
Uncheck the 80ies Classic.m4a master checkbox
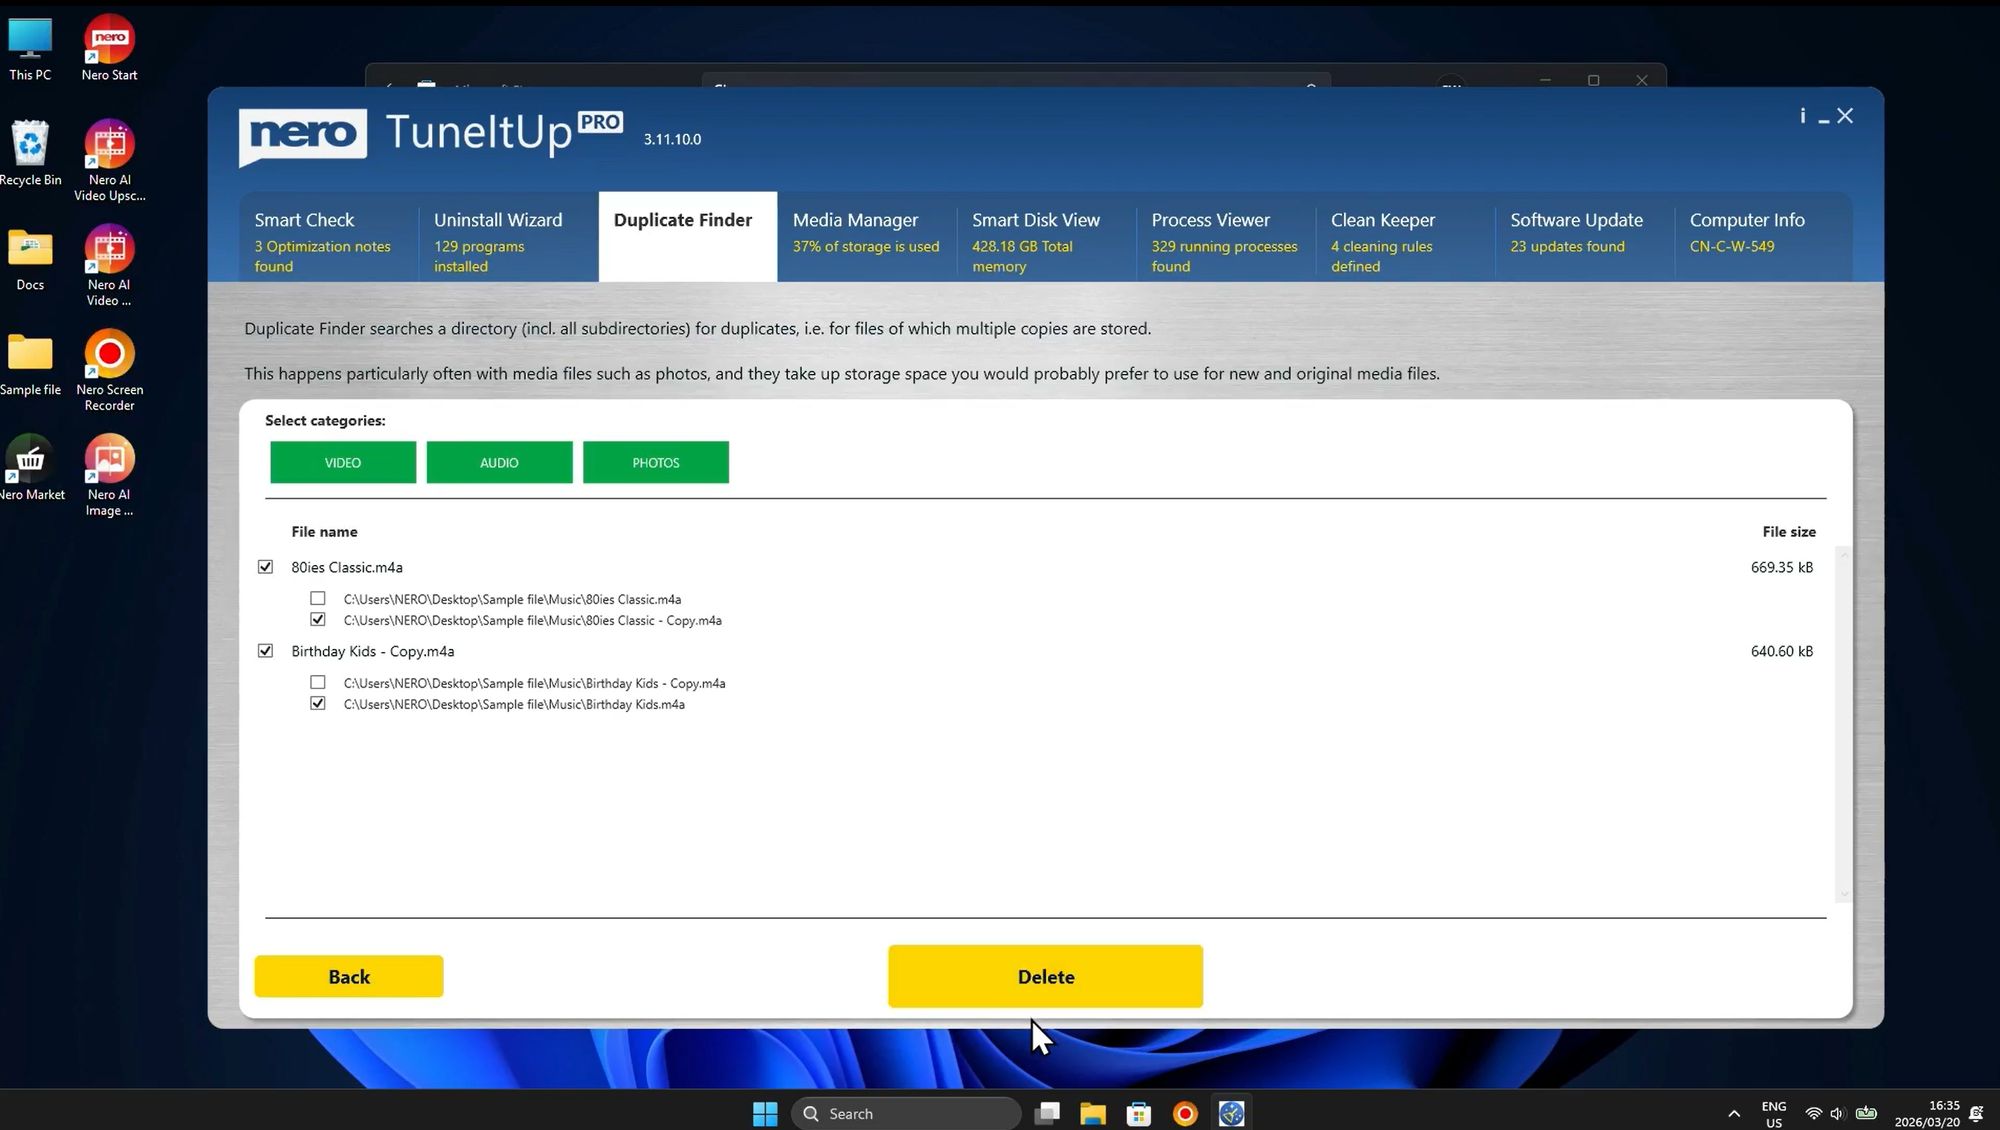[265, 566]
